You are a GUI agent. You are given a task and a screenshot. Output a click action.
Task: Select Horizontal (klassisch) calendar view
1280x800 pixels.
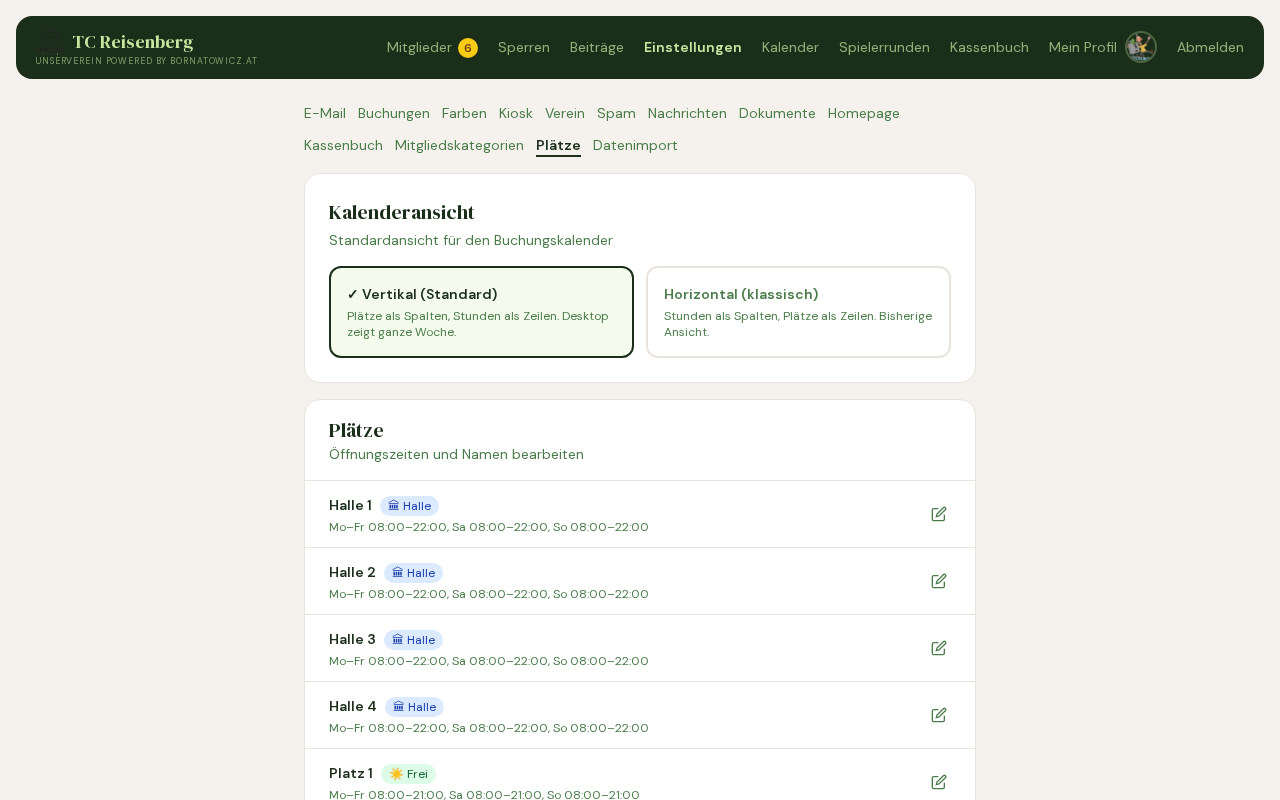pos(798,312)
